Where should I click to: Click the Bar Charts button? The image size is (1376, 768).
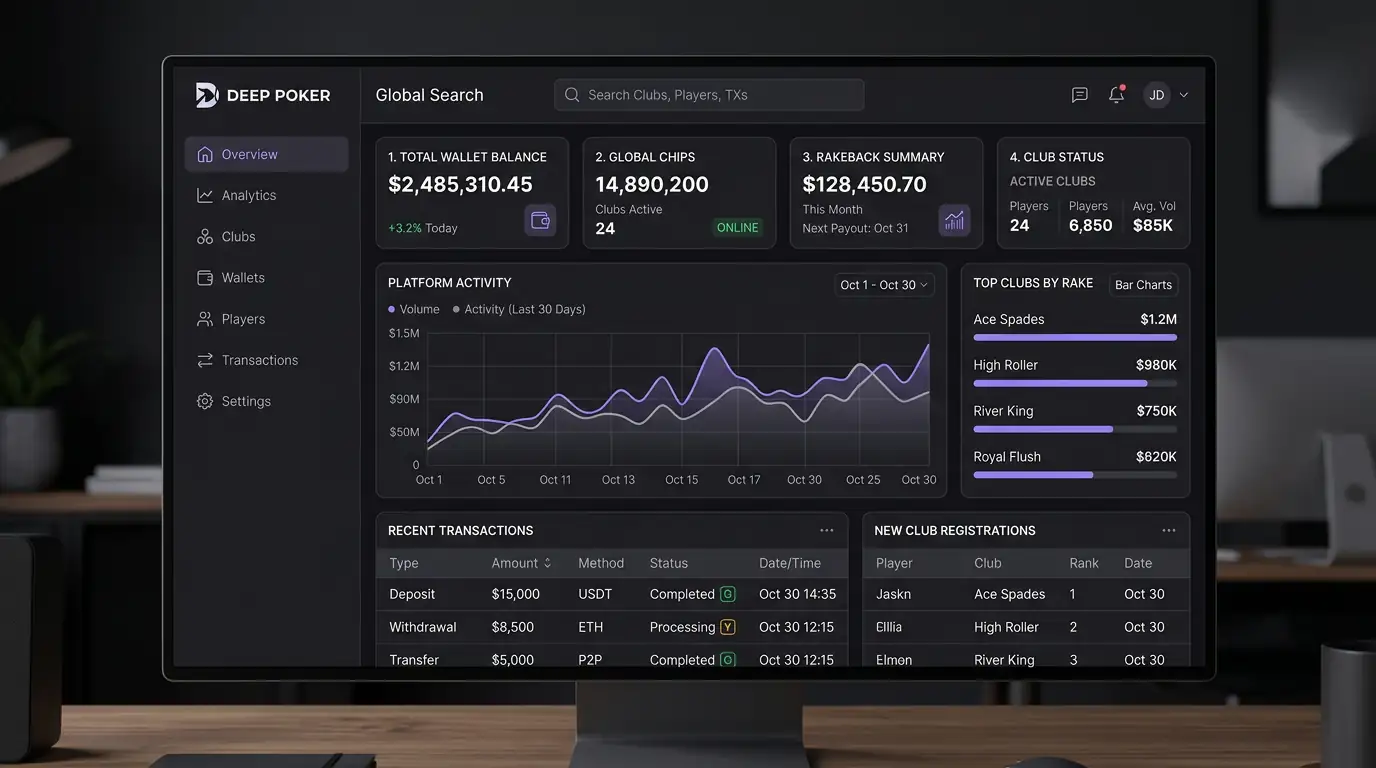pos(1143,284)
